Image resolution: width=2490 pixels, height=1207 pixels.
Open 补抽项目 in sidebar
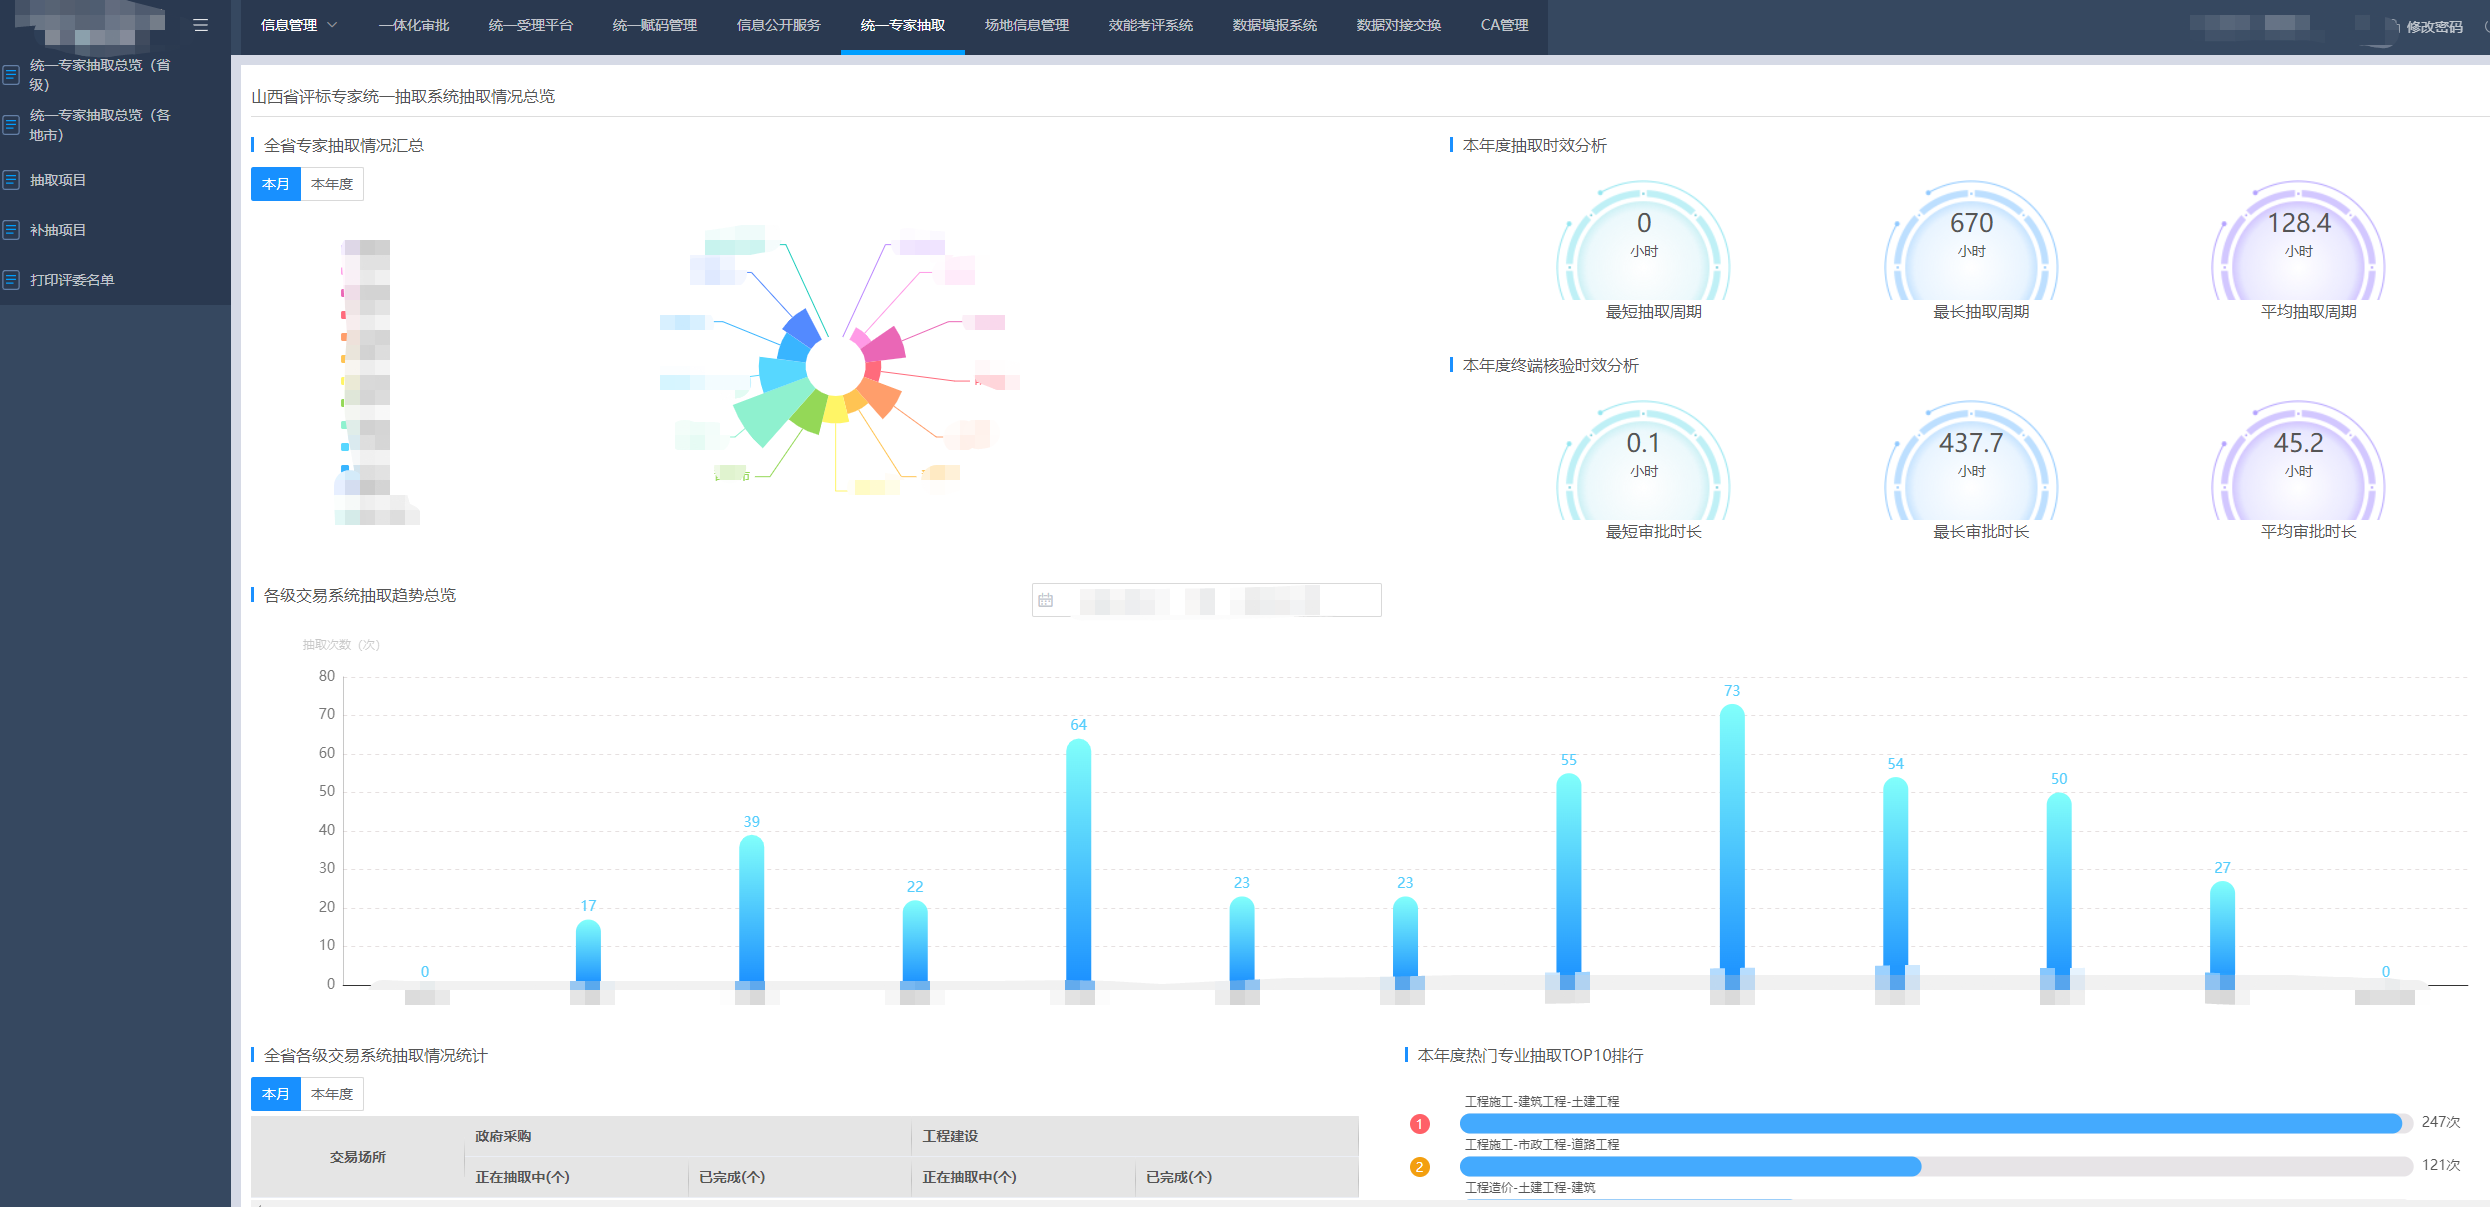[58, 230]
